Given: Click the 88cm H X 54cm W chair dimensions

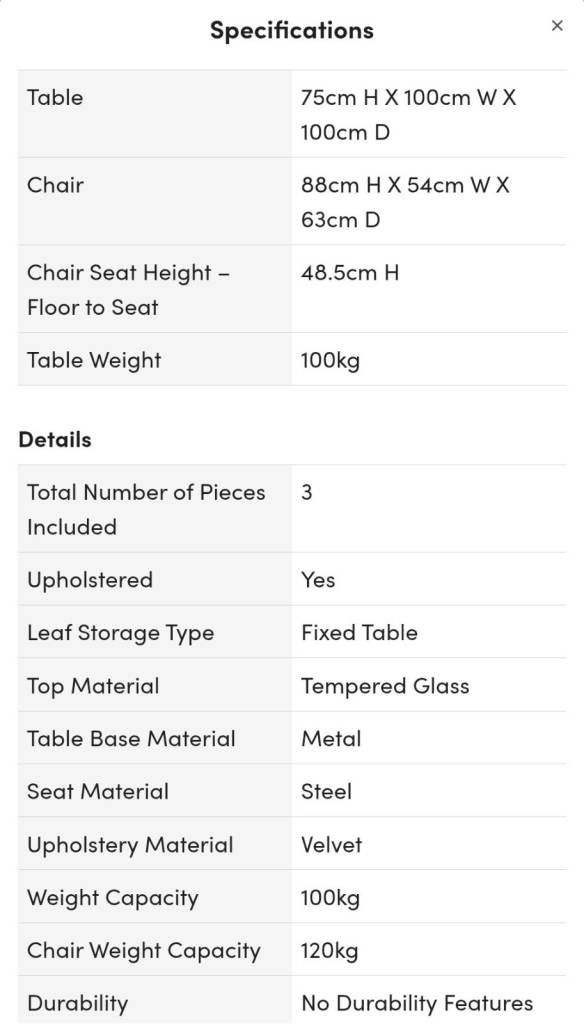Looking at the screenshot, I should tap(405, 202).
